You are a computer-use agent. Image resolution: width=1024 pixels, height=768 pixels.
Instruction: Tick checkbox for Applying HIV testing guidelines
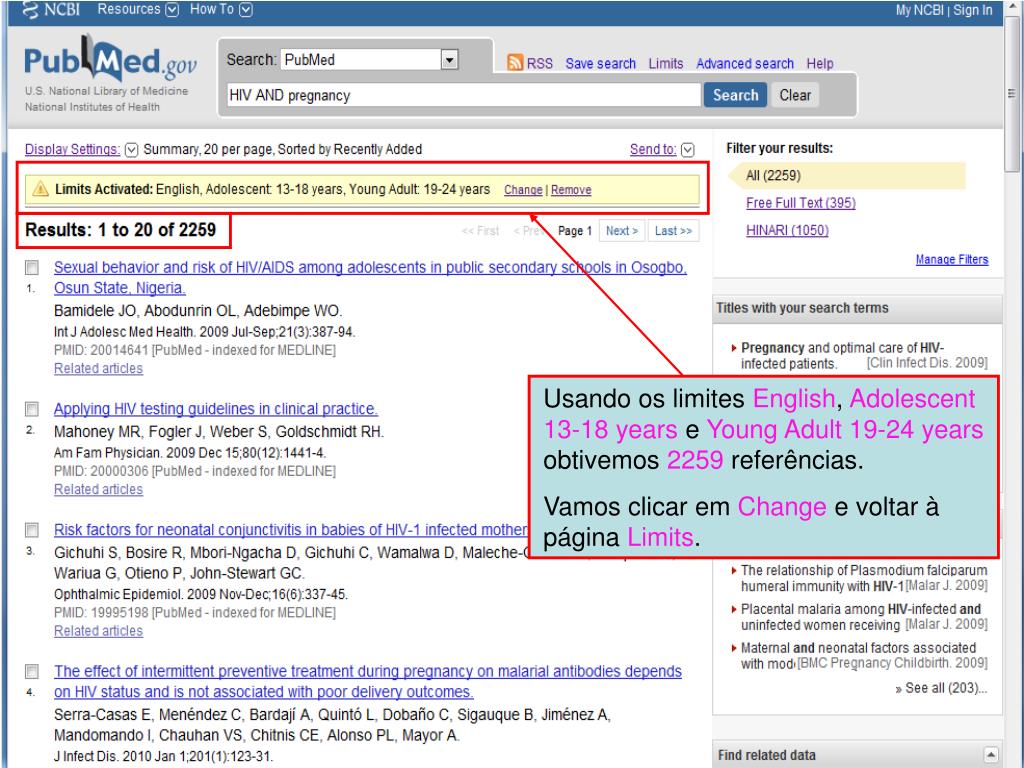[31, 409]
